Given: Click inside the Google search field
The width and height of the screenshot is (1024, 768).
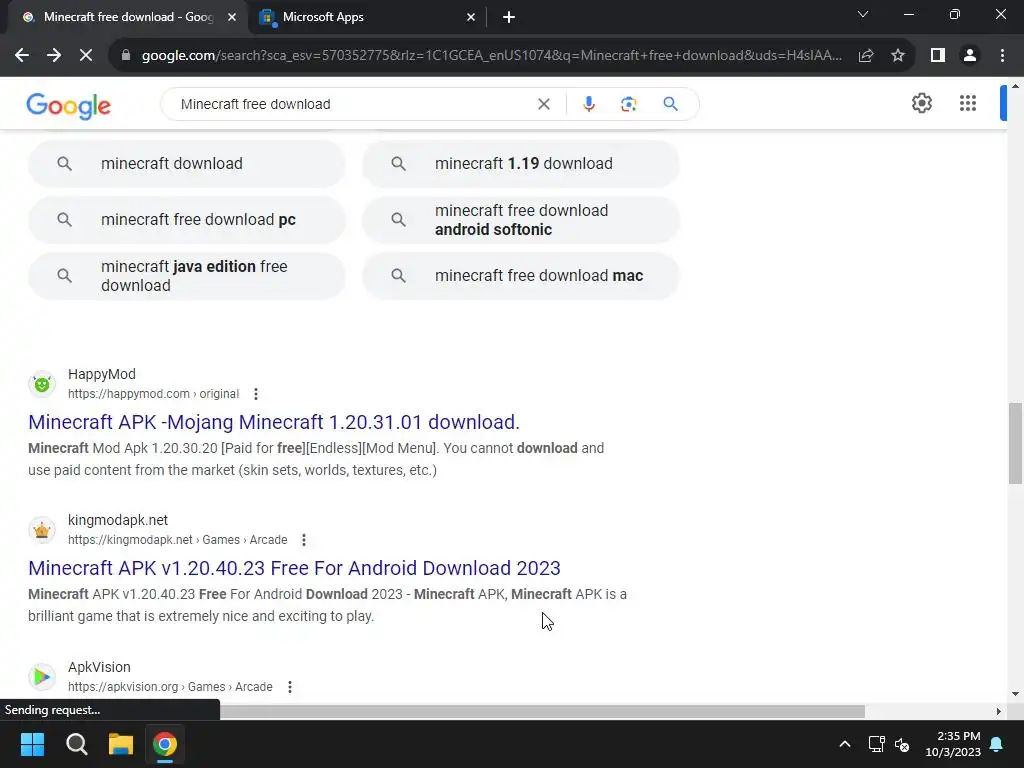Looking at the screenshot, I should [353, 104].
